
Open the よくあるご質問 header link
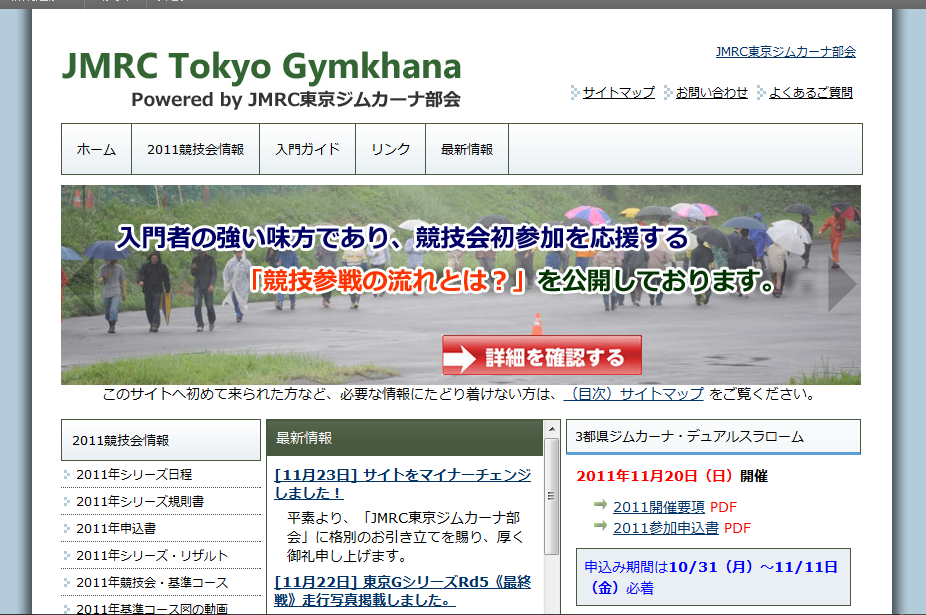tap(811, 92)
